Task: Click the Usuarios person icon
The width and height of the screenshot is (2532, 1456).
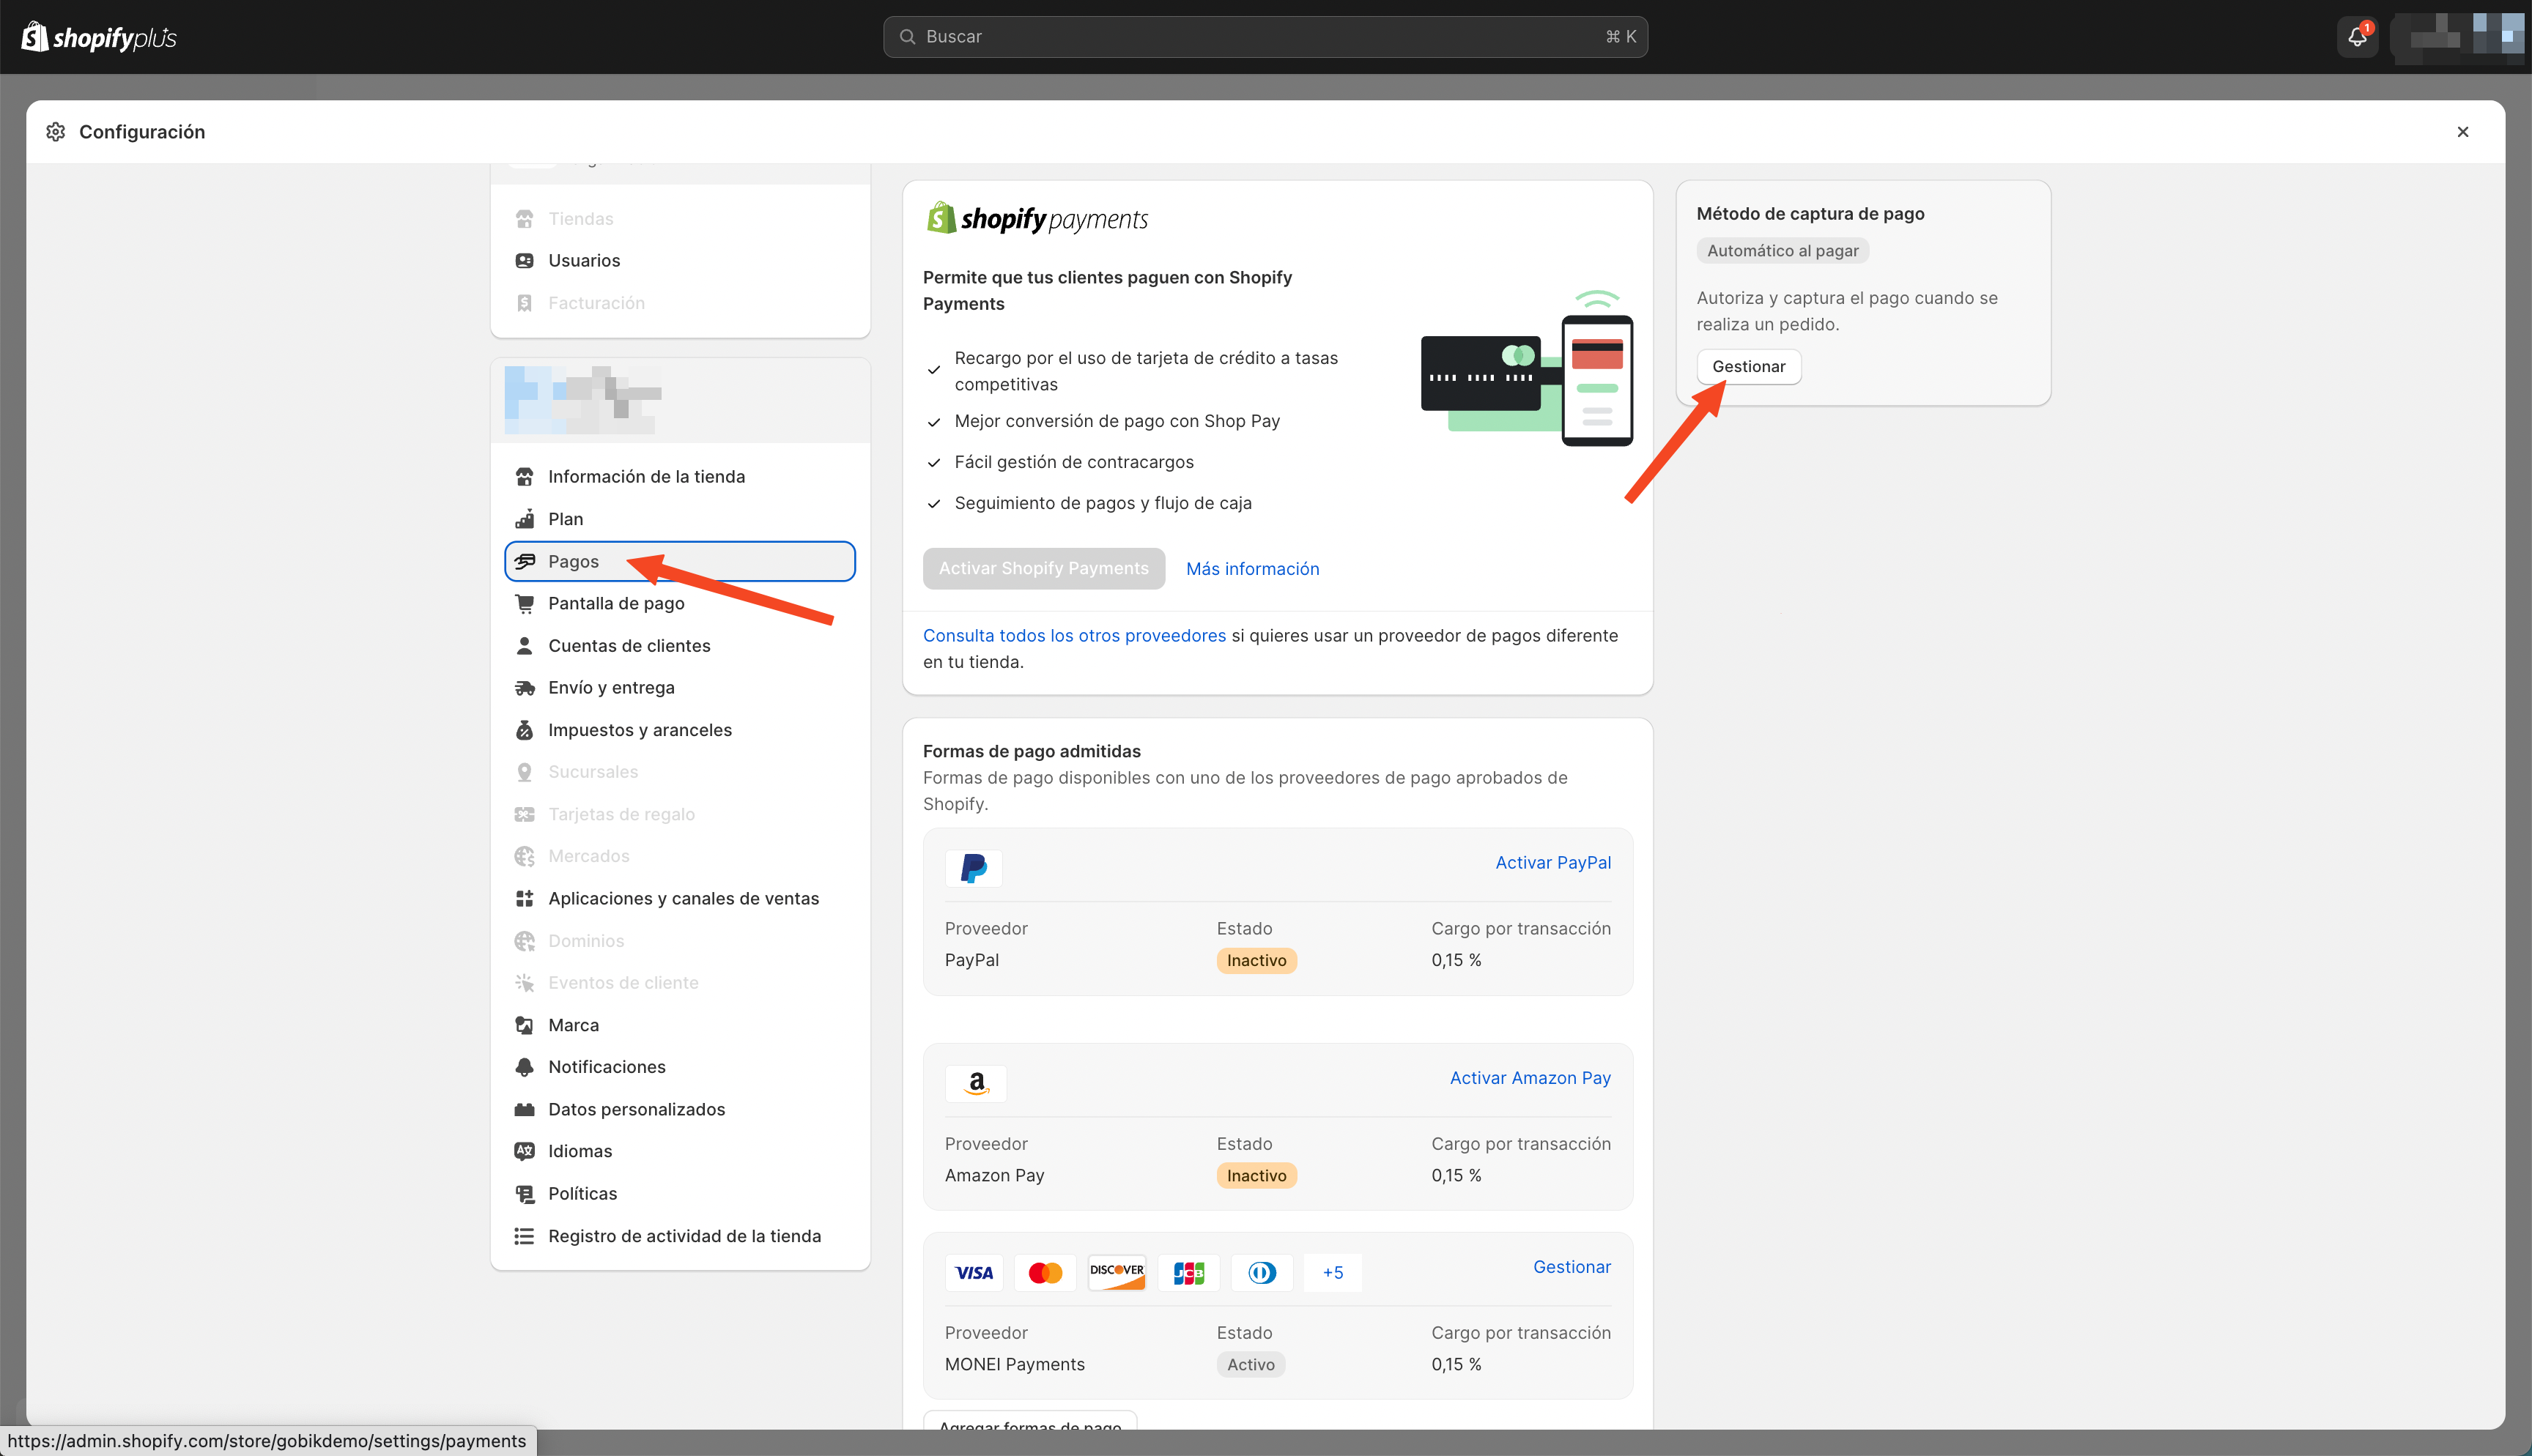Action: pos(524,261)
